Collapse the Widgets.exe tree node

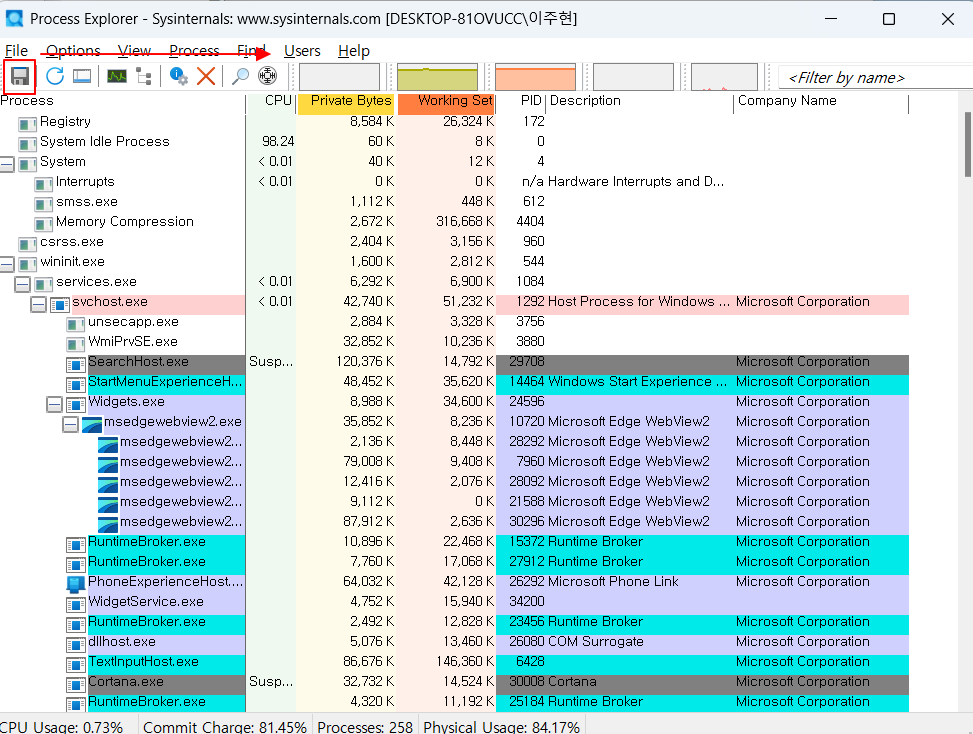click(55, 405)
